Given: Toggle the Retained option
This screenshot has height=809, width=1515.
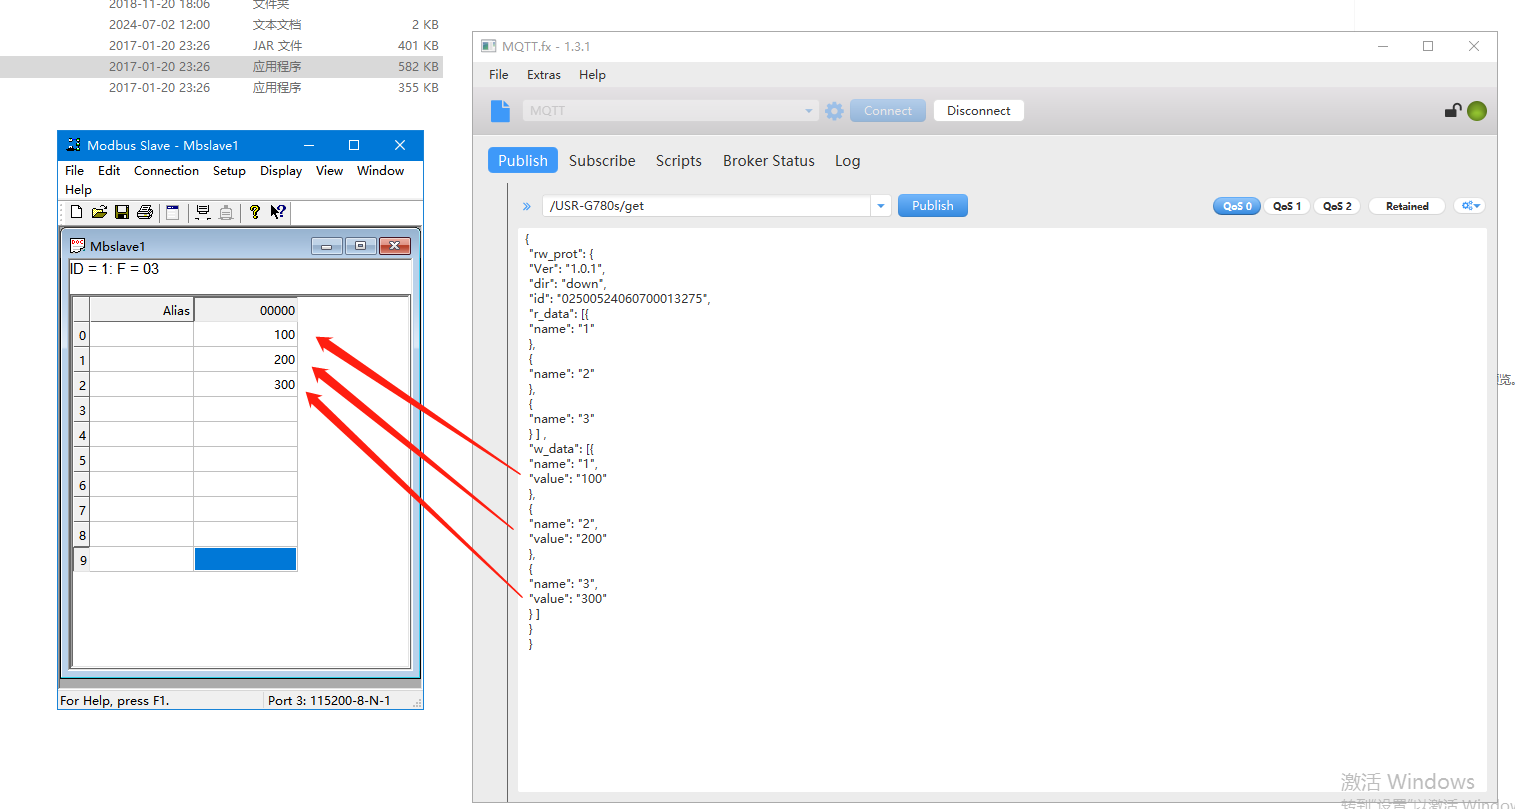Looking at the screenshot, I should click(1407, 206).
